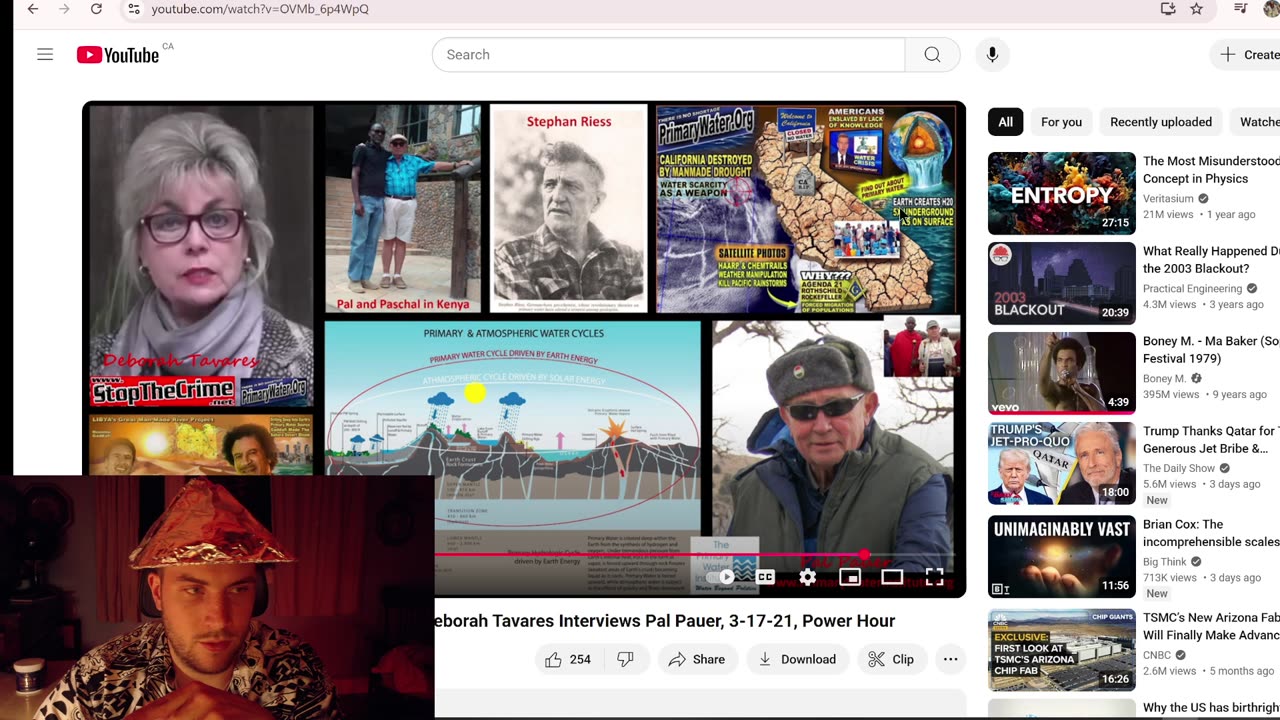Visit the Veritasium channel
Image resolution: width=1280 pixels, height=720 pixels.
coord(1169,199)
